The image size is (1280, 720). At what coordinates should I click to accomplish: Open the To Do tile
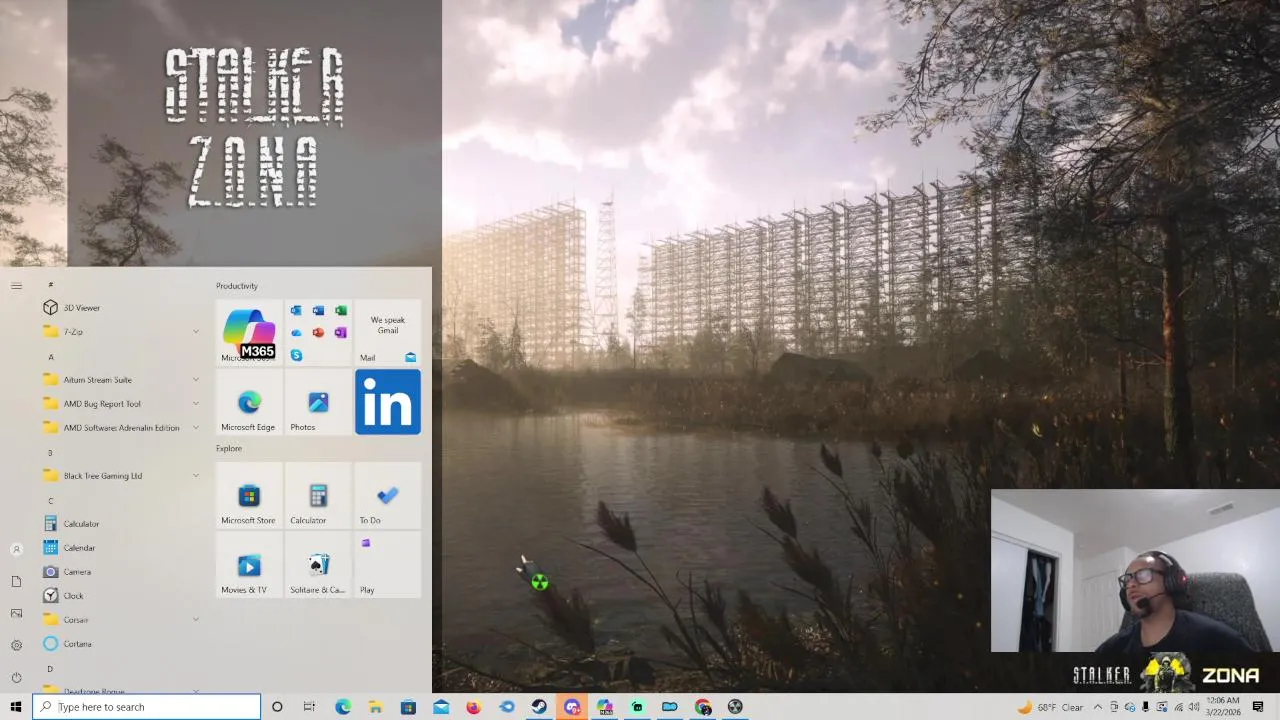[x=388, y=495]
